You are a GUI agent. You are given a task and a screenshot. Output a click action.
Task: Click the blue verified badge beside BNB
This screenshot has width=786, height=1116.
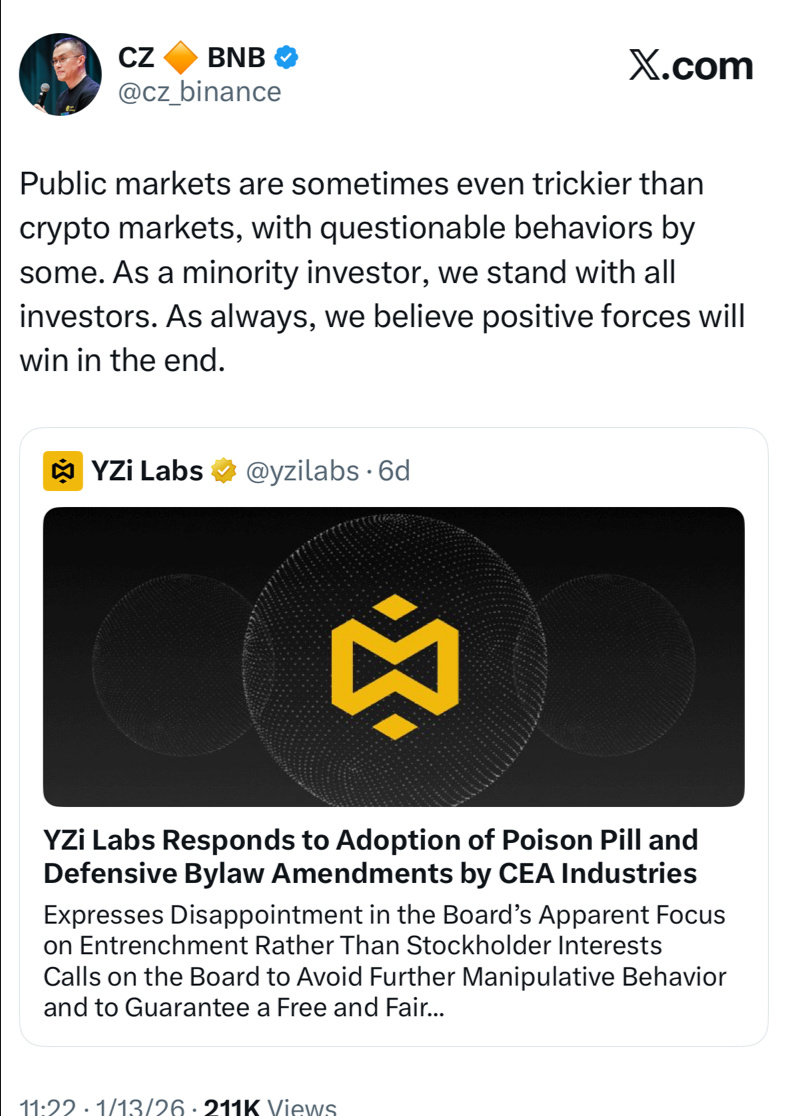(x=285, y=57)
